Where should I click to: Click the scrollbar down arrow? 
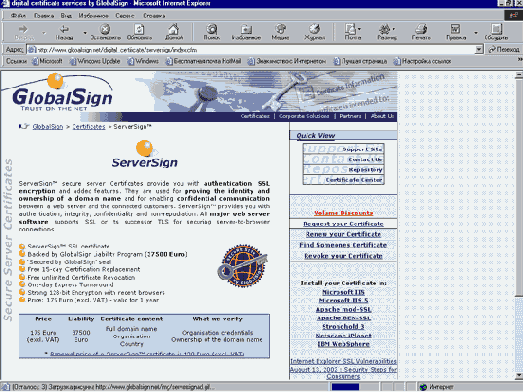tap(519, 376)
